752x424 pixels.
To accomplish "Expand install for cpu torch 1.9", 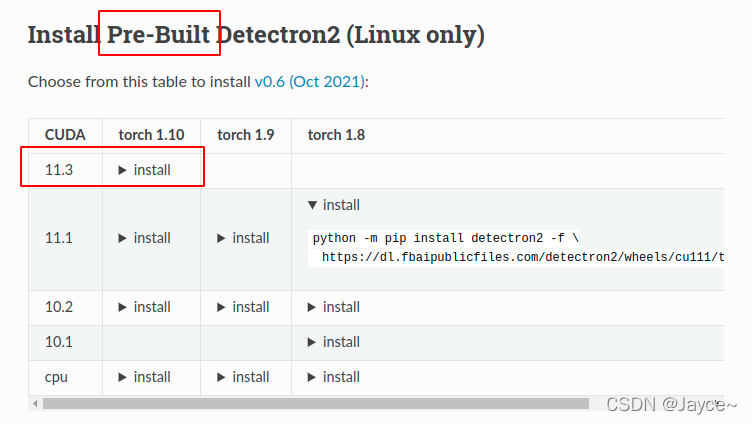I will pyautogui.click(x=243, y=377).
